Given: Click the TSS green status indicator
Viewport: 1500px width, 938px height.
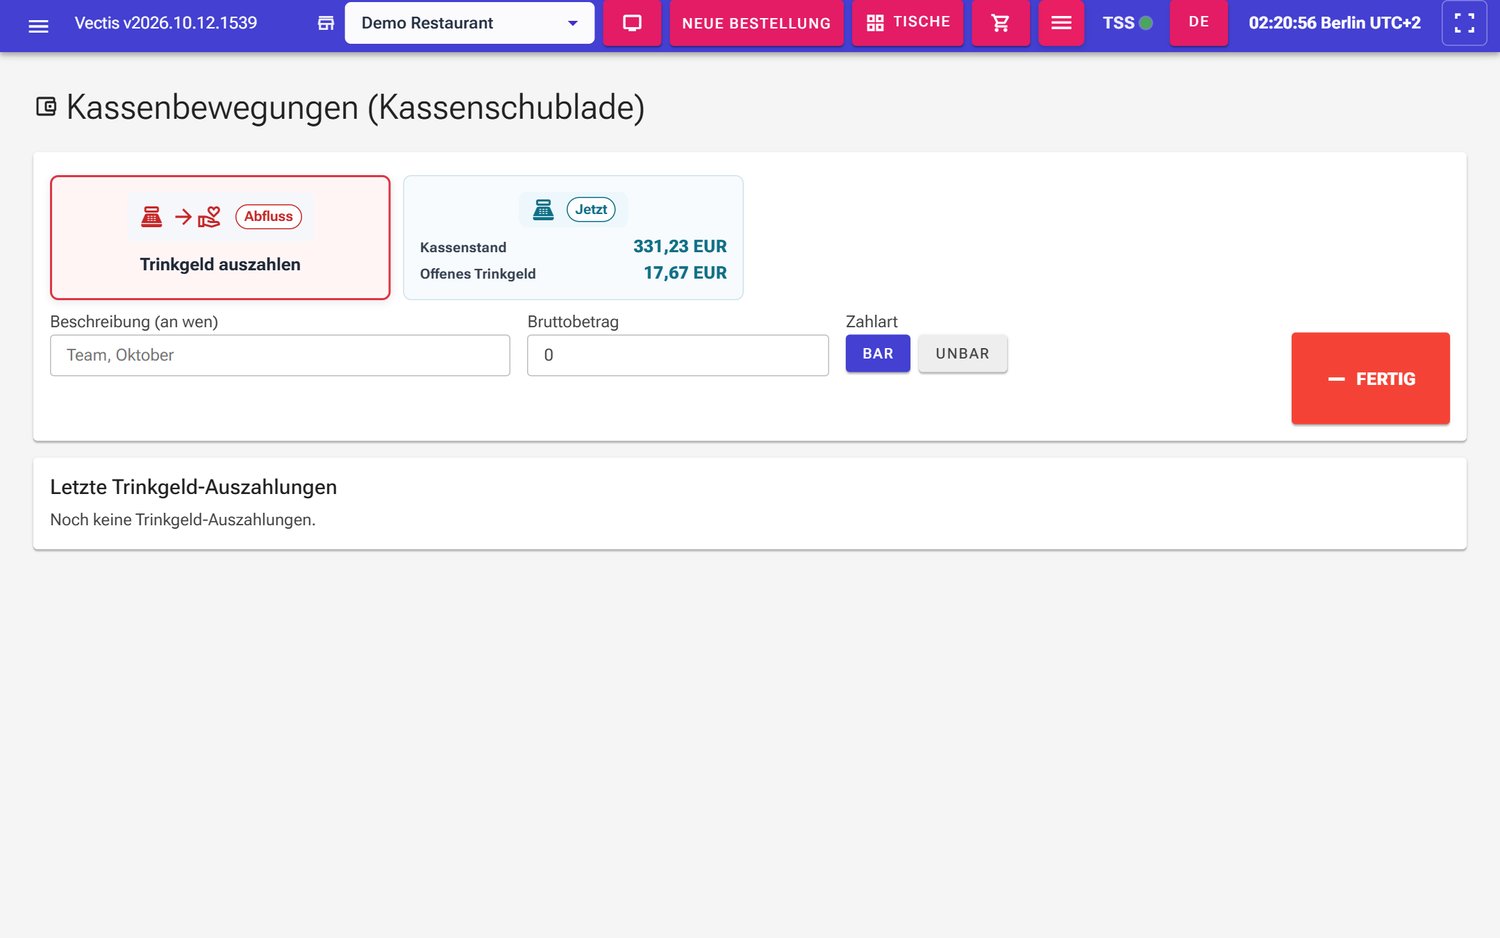Looking at the screenshot, I should (1146, 23).
